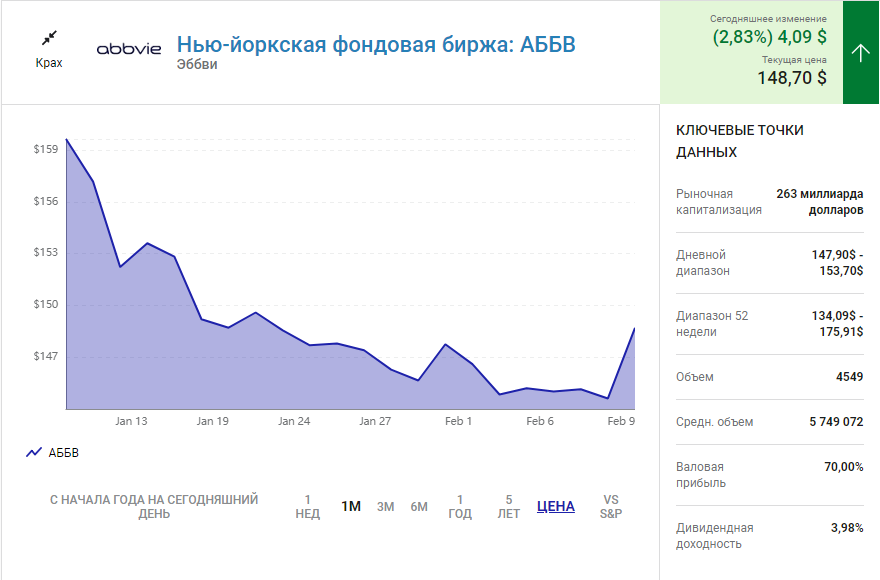Compare with VS S&P option
The image size is (880, 580).
(x=611, y=506)
